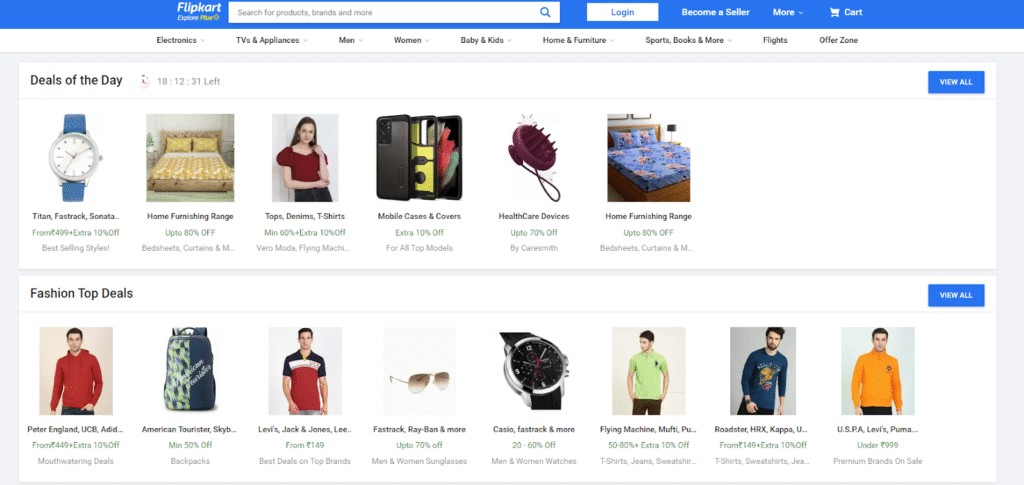Open the red top woman image

coord(305,158)
